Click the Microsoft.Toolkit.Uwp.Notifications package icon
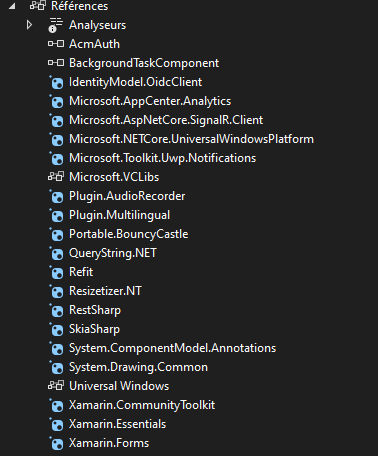 57,158
